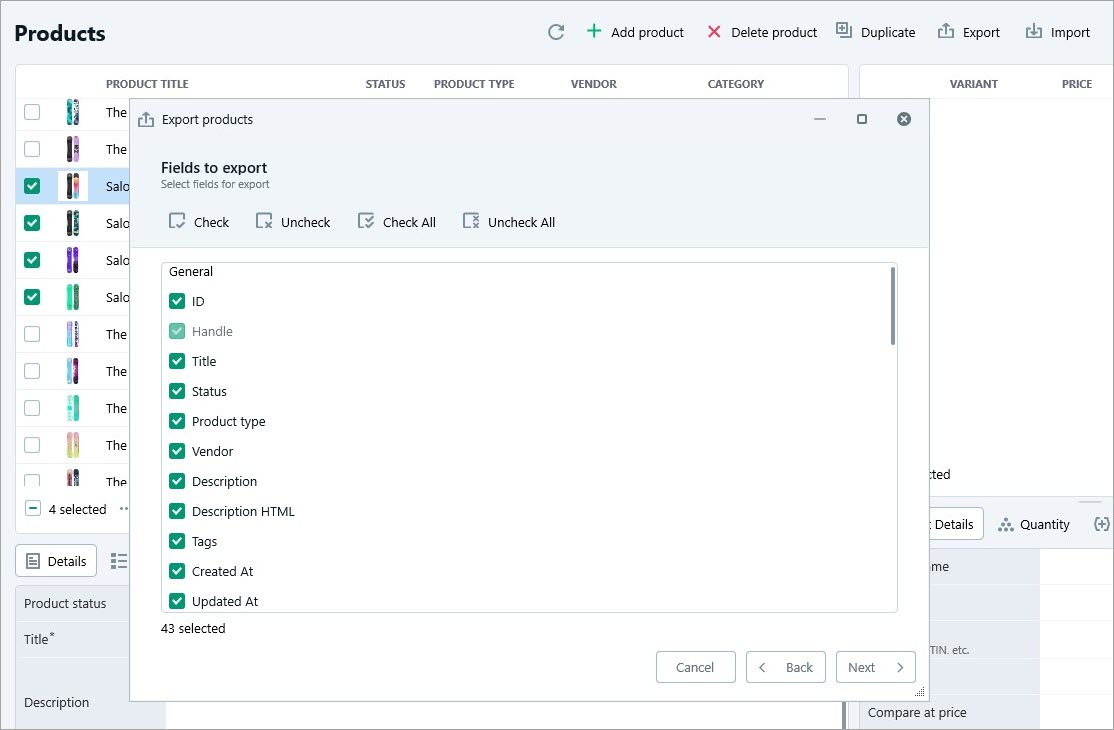Viewport: 1114px width, 730px height.
Task: Disable the Description field checkbox
Action: (x=177, y=481)
